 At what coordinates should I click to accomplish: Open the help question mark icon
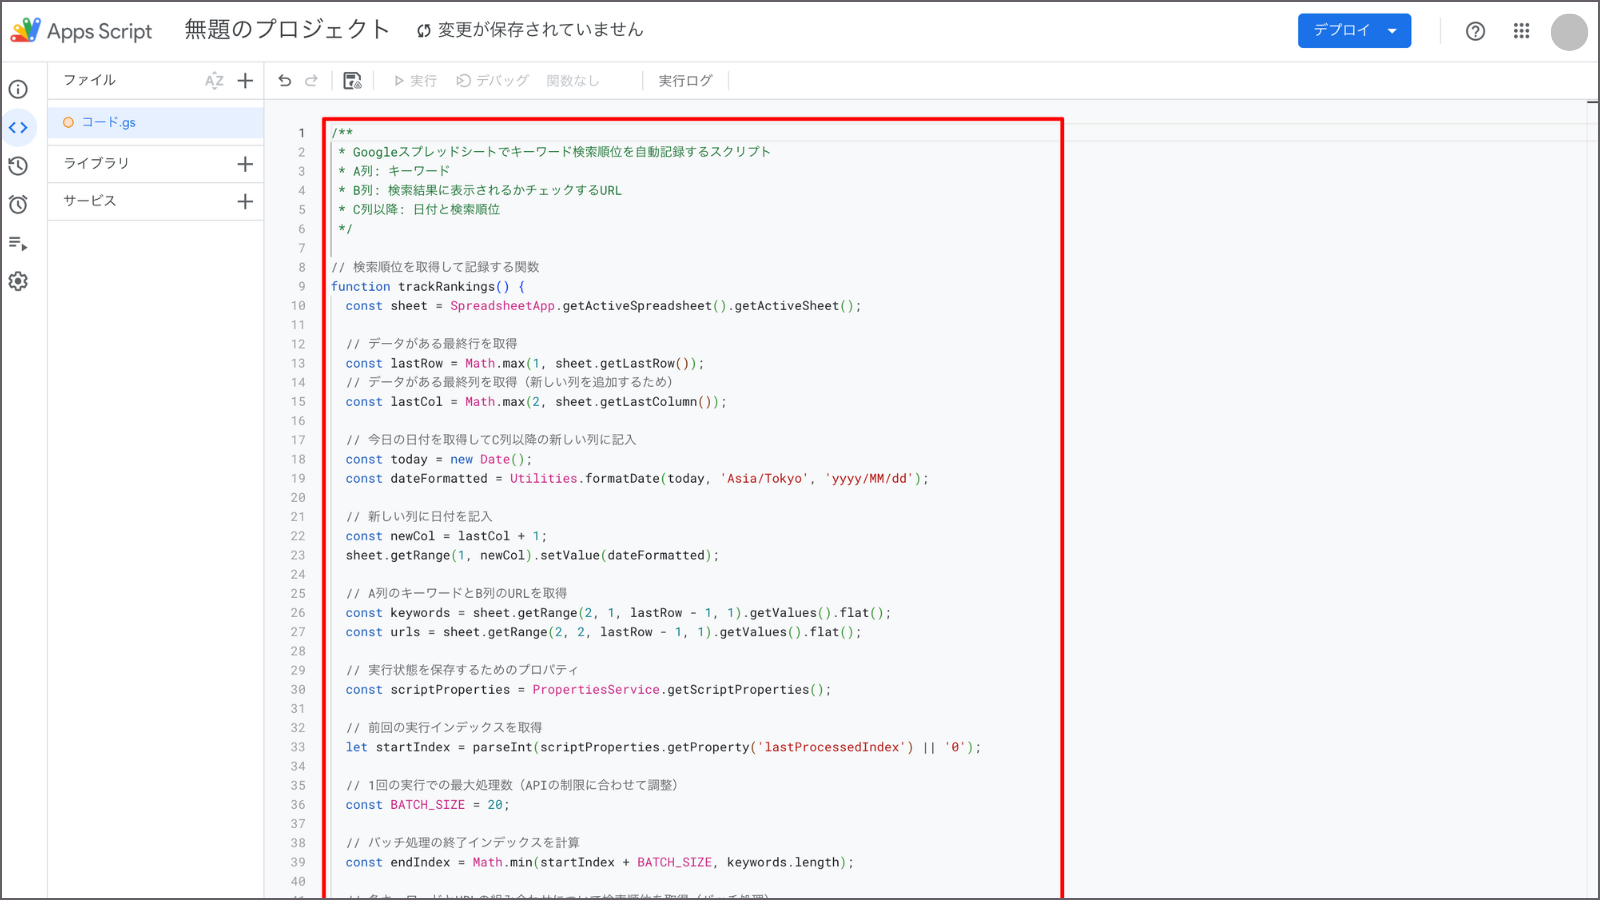pos(1475,31)
